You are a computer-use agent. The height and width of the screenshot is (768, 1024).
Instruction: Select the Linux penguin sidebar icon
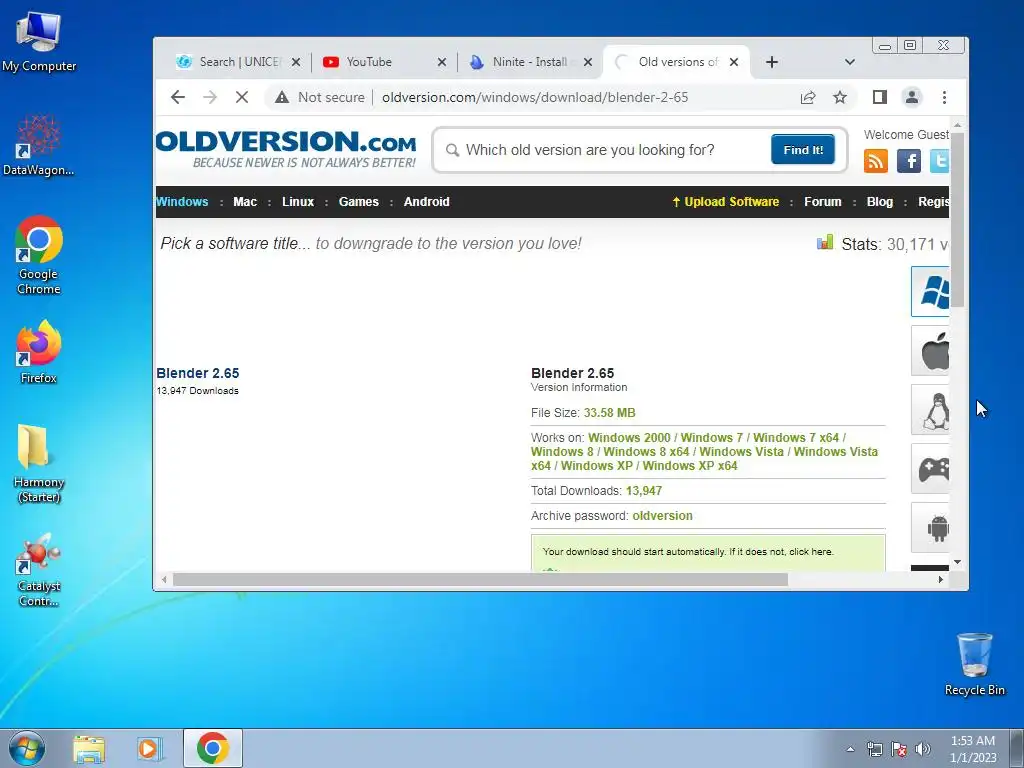click(x=931, y=410)
